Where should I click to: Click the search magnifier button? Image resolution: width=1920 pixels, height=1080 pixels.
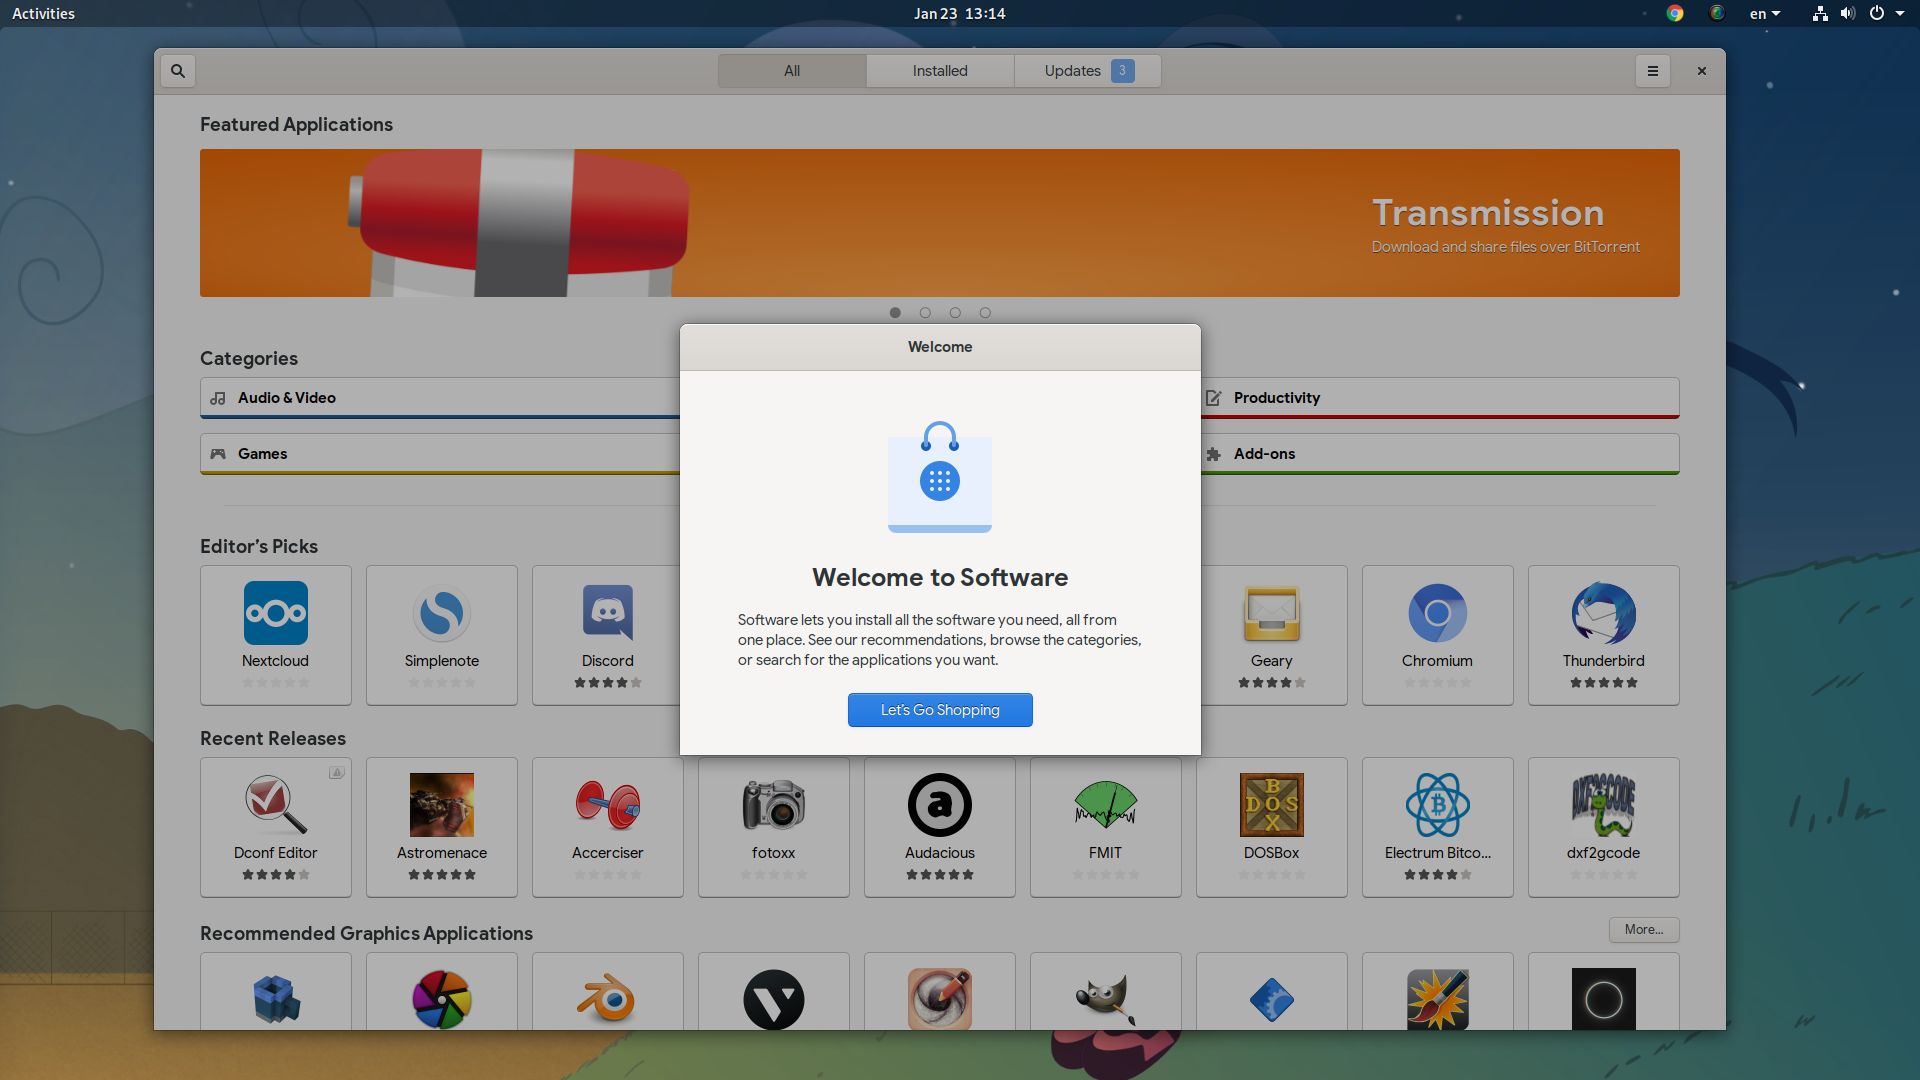178,71
